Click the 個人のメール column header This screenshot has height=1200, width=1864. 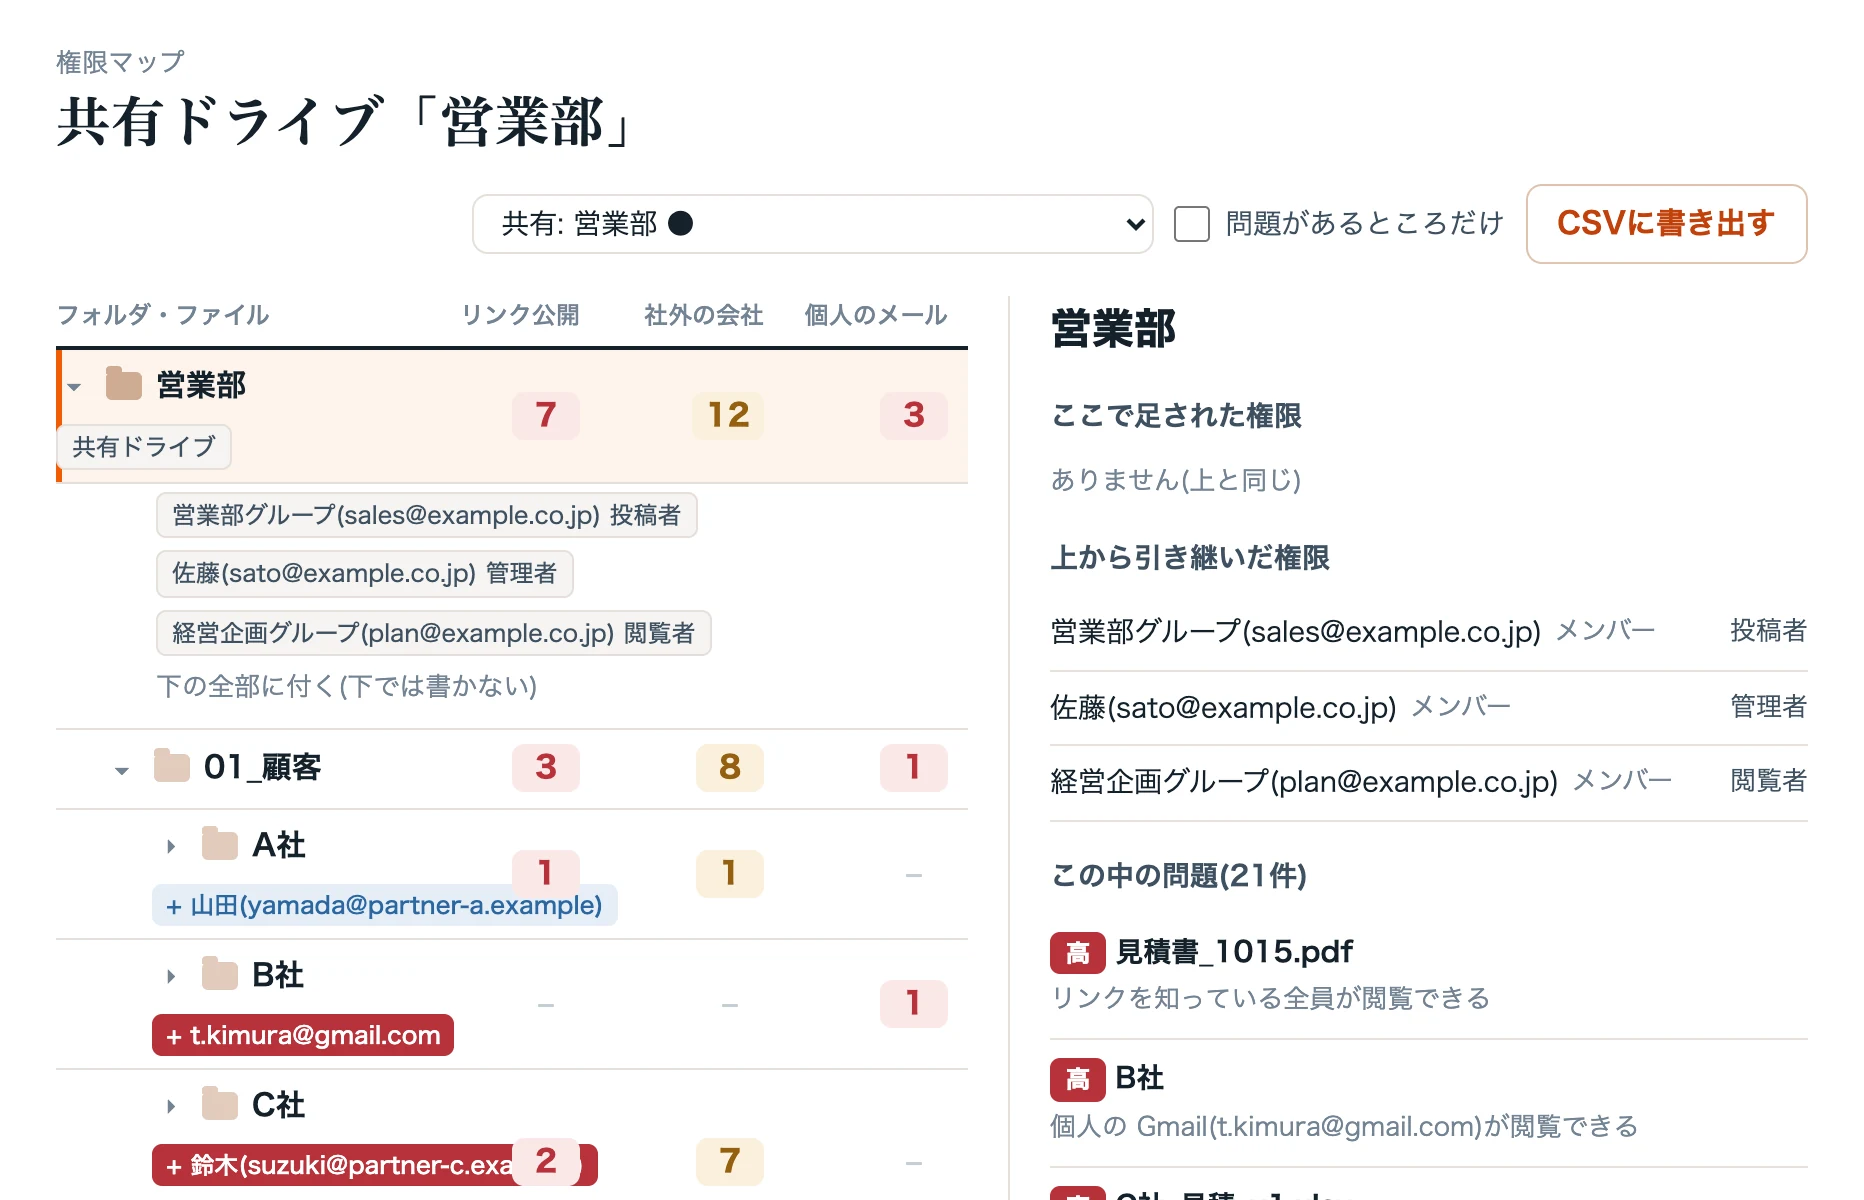tap(875, 315)
